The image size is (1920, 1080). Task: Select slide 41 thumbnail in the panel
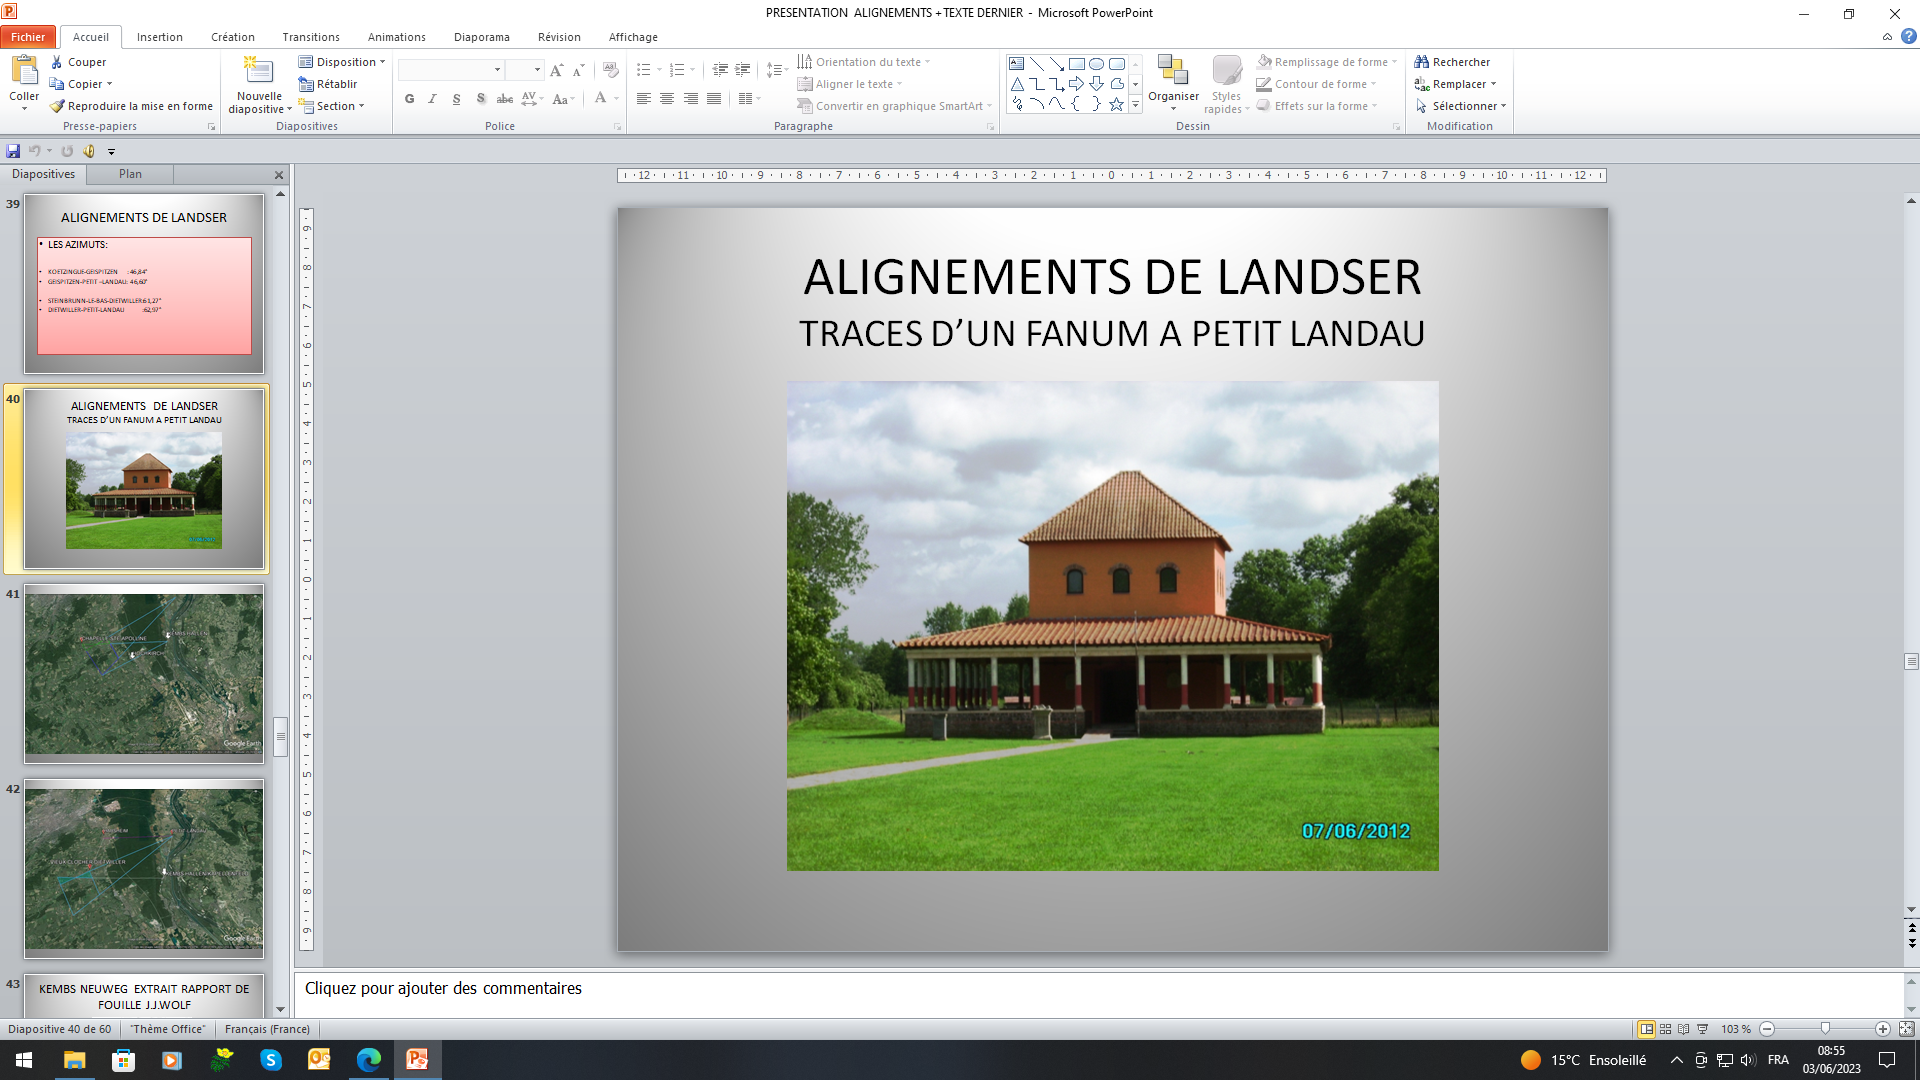[143, 673]
